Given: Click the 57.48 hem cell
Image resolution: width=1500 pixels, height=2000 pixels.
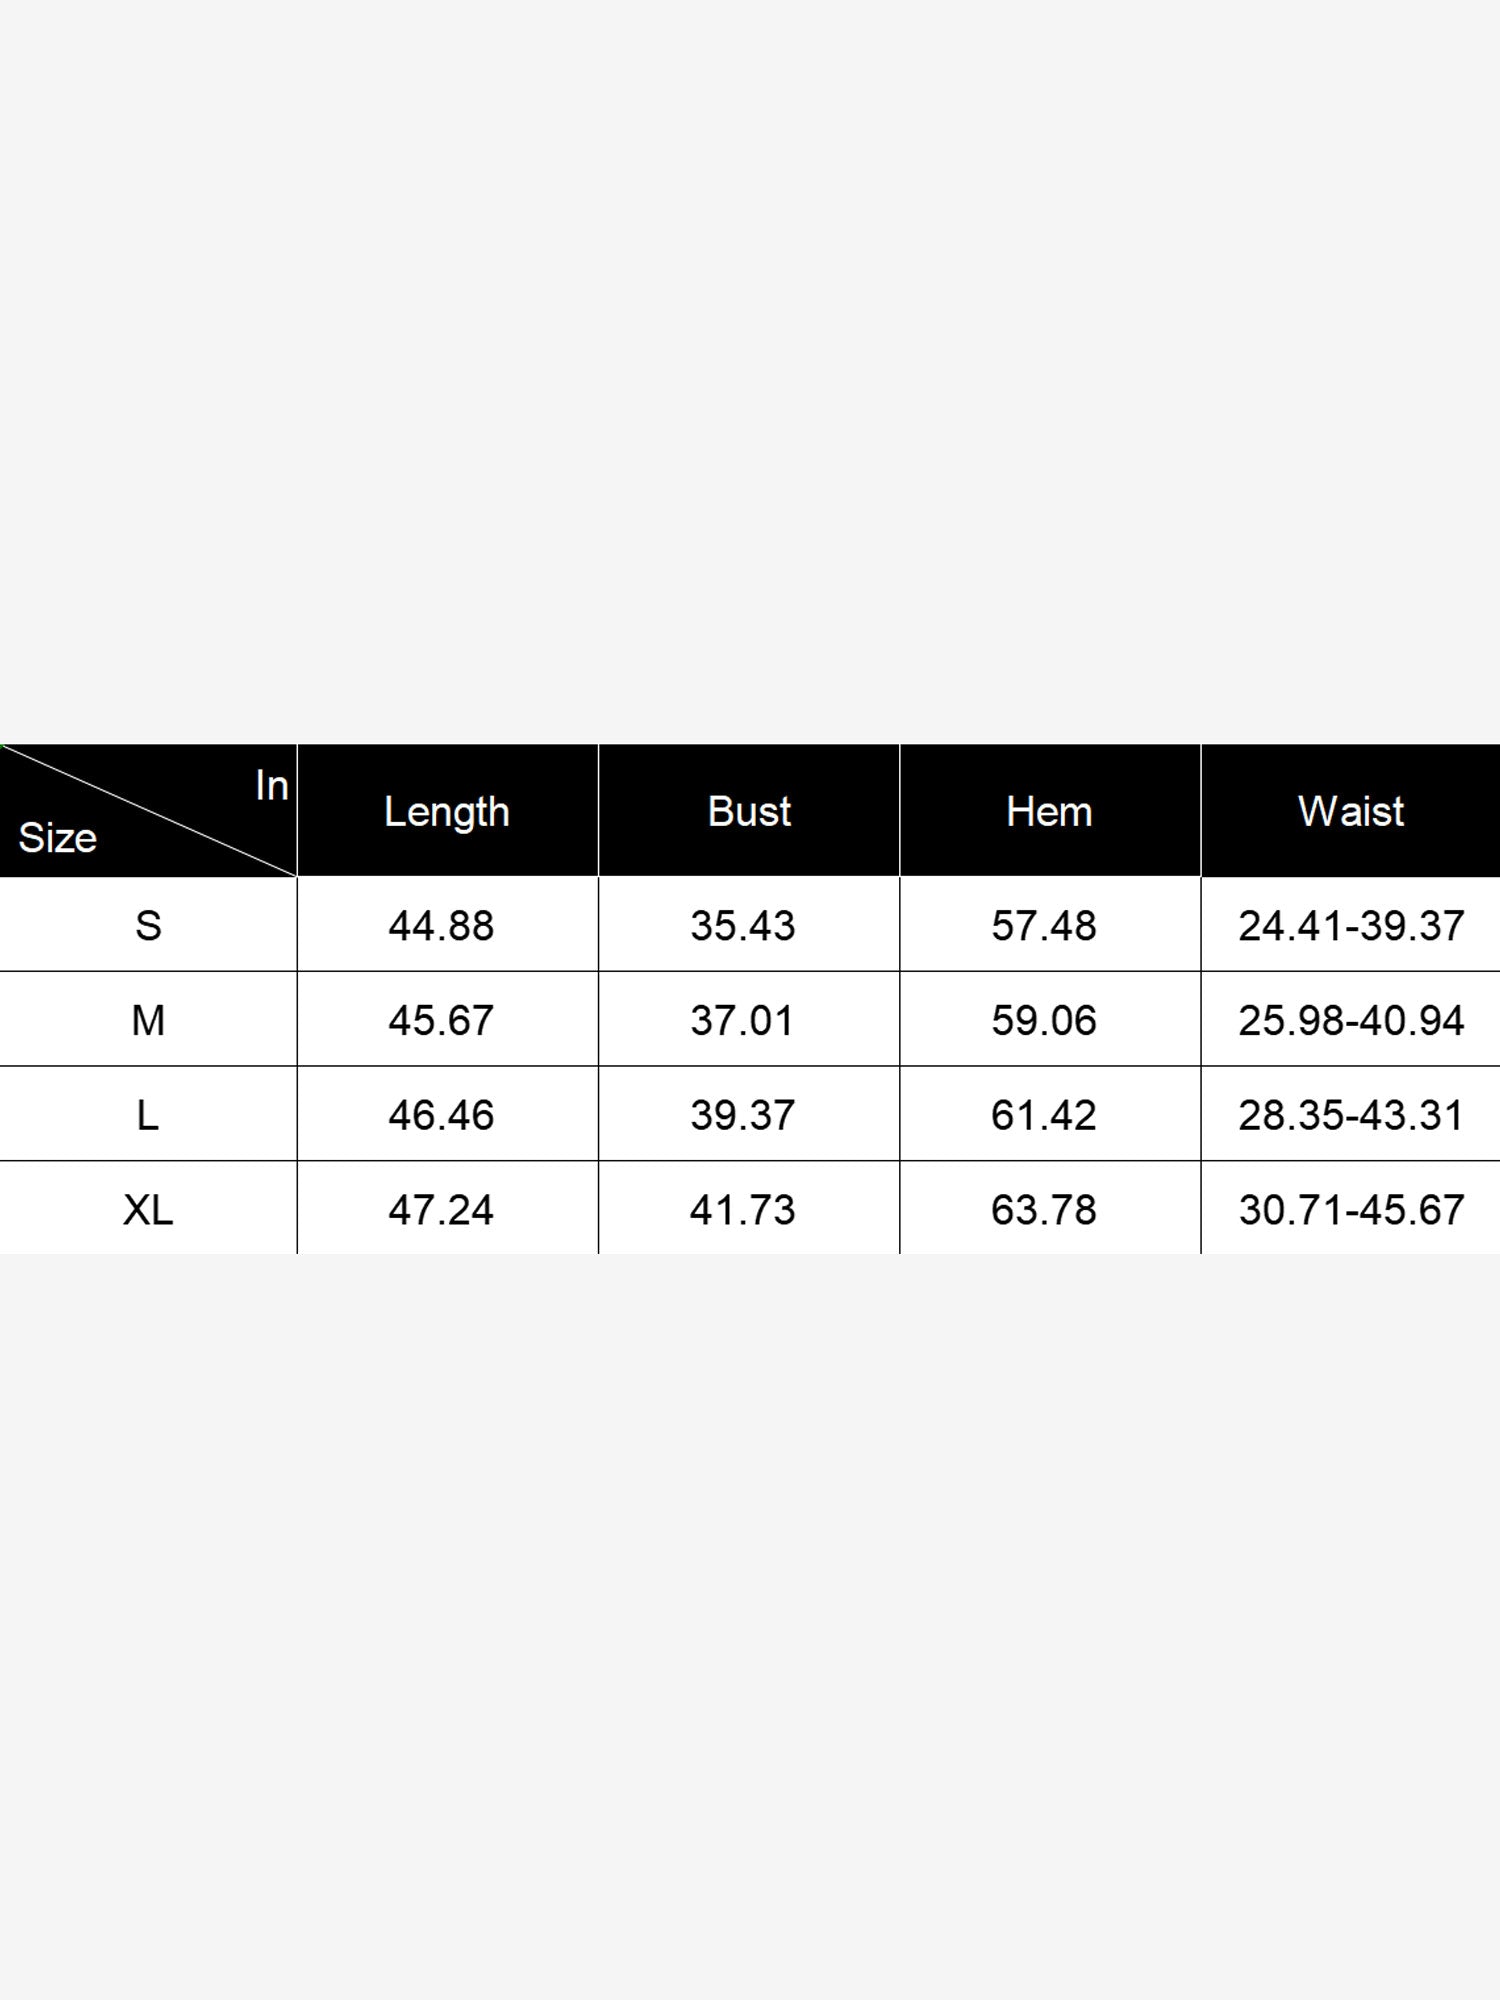Looking at the screenshot, I should click(x=1044, y=926).
